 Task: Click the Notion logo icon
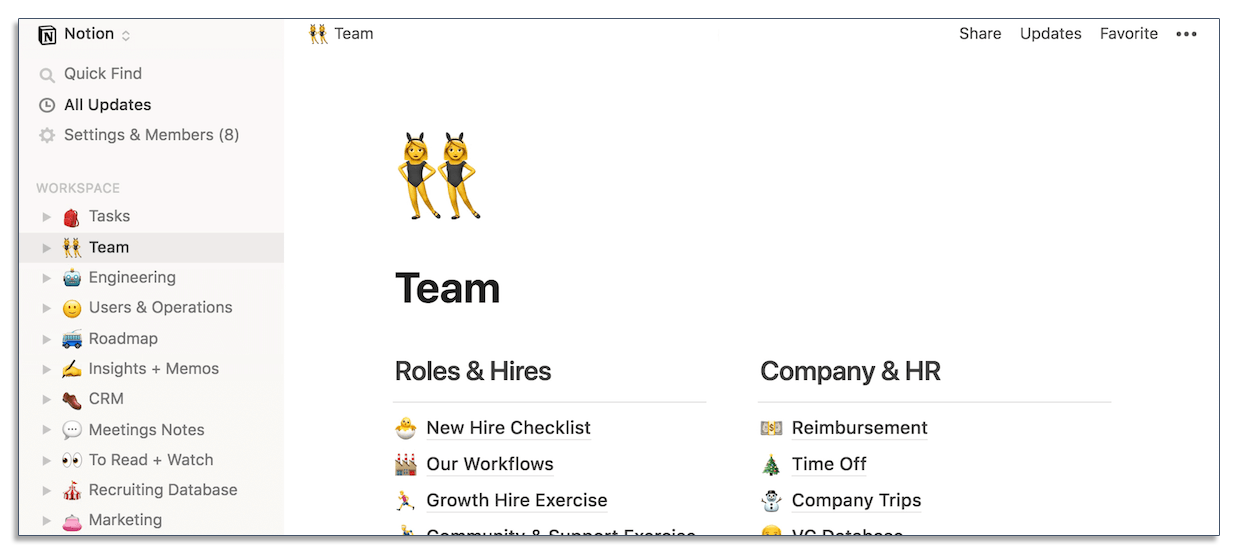point(47,35)
